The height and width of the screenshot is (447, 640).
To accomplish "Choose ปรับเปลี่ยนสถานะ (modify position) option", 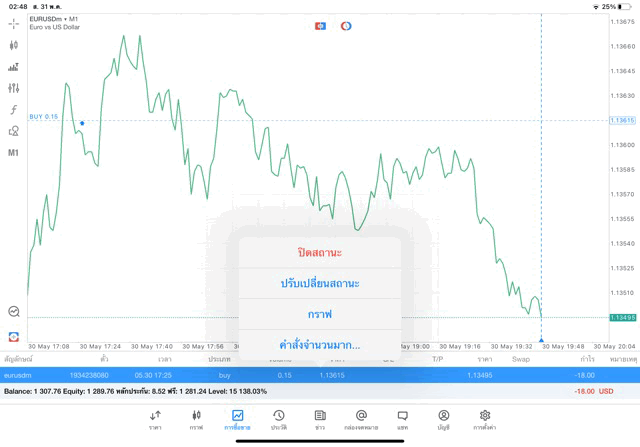I will click(320, 283).
